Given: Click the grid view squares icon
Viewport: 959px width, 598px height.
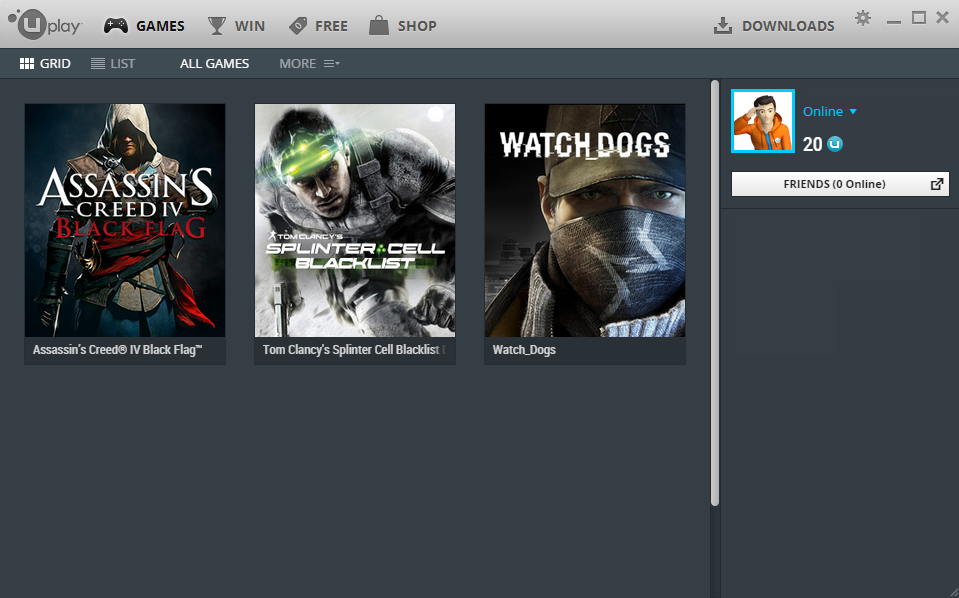Looking at the screenshot, I should click(x=27, y=64).
